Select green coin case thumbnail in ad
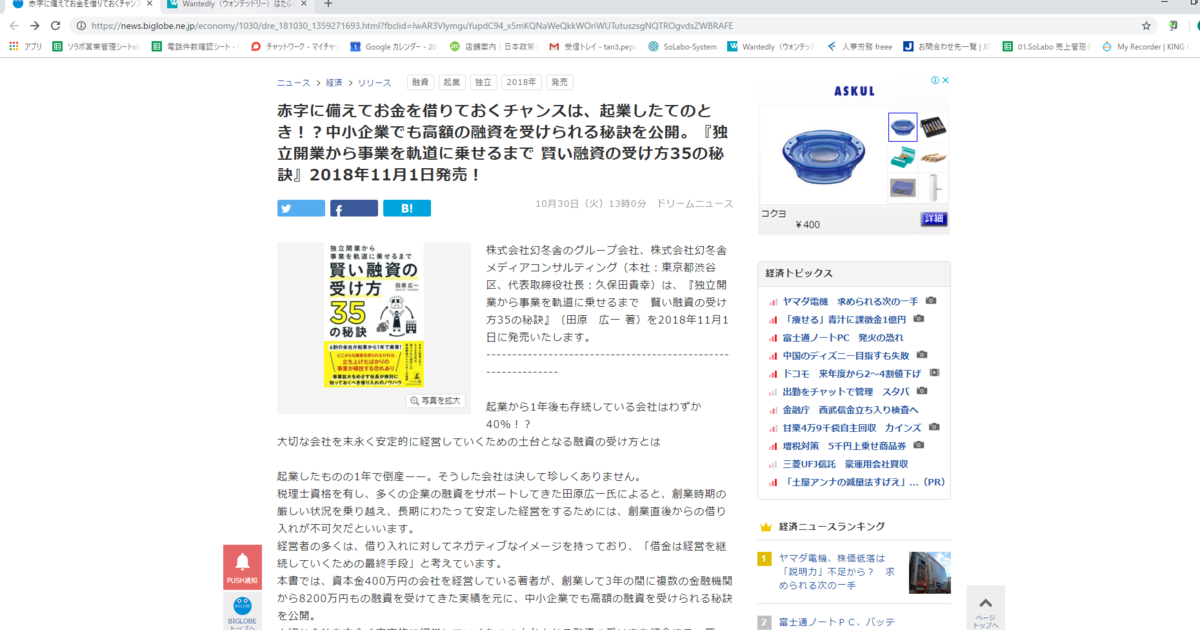This screenshot has width=1200, height=630. click(x=902, y=157)
